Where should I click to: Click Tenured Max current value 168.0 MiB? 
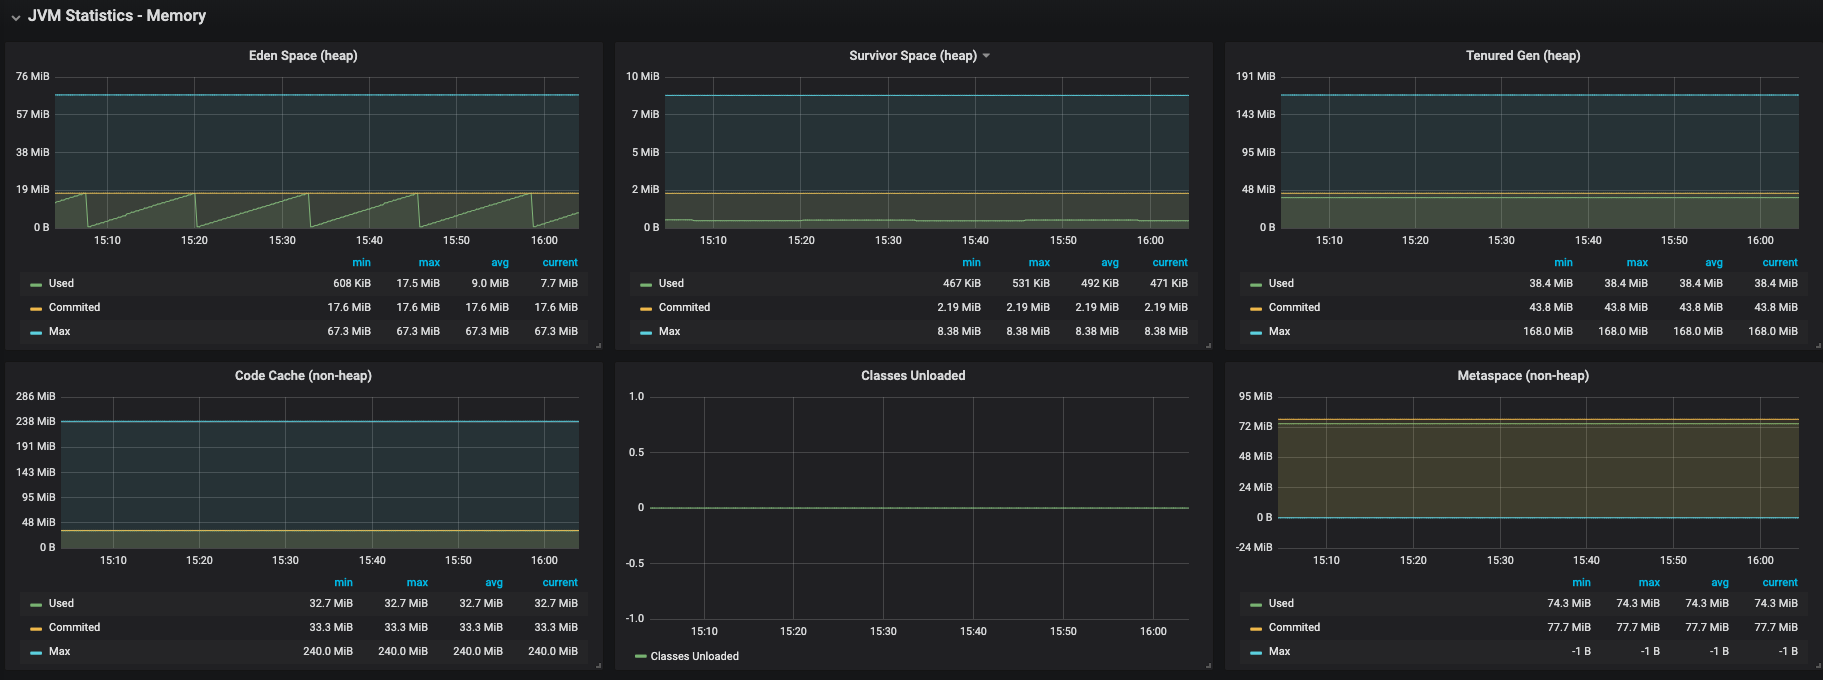click(x=1773, y=332)
